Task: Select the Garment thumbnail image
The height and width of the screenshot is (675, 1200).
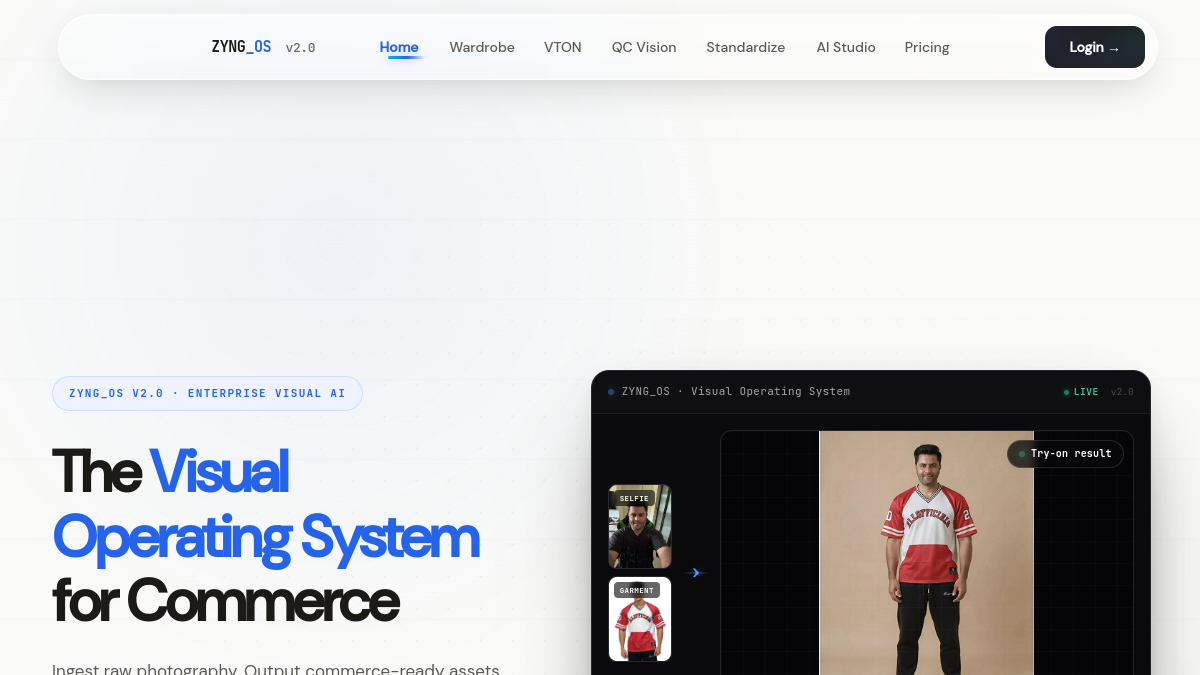Action: point(640,619)
